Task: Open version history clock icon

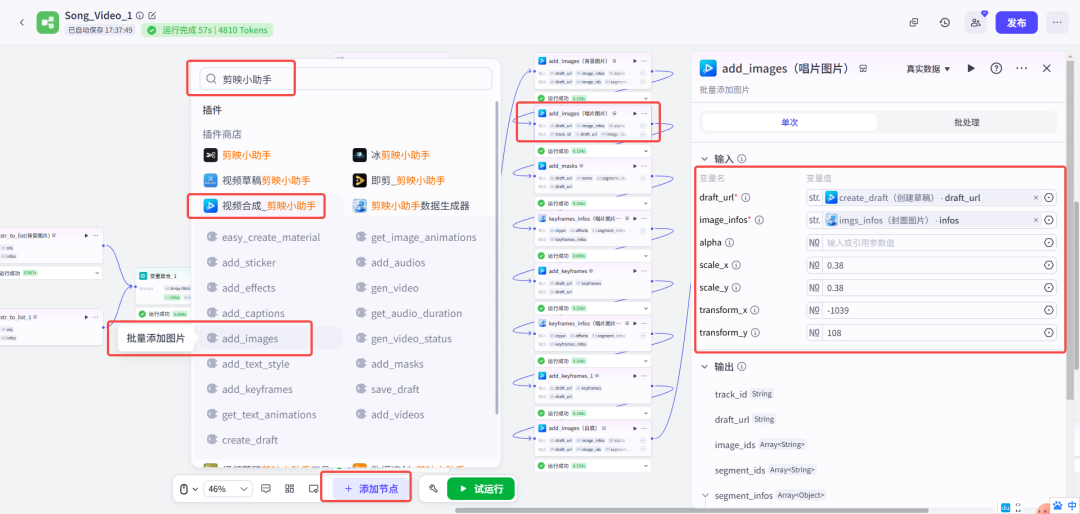Action: click(945, 22)
